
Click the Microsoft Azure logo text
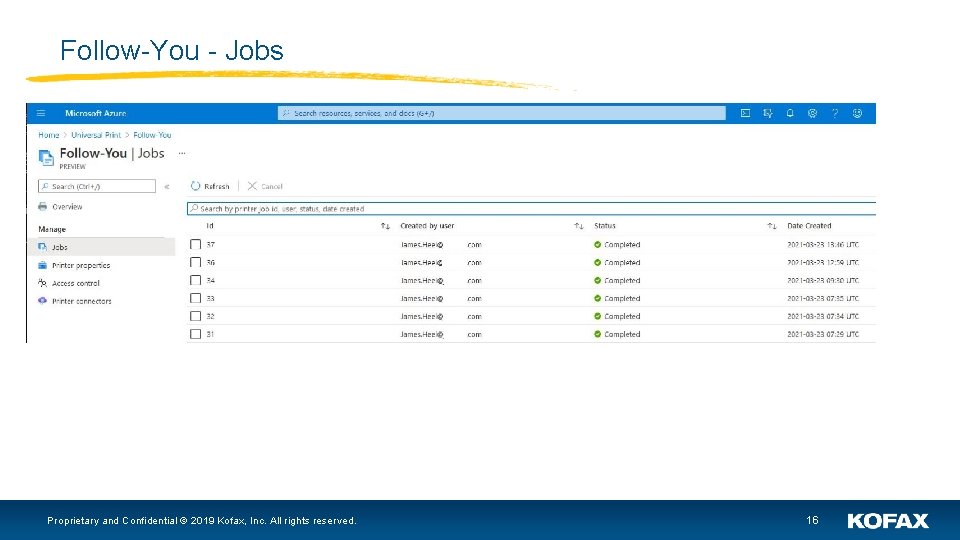[x=96, y=113]
